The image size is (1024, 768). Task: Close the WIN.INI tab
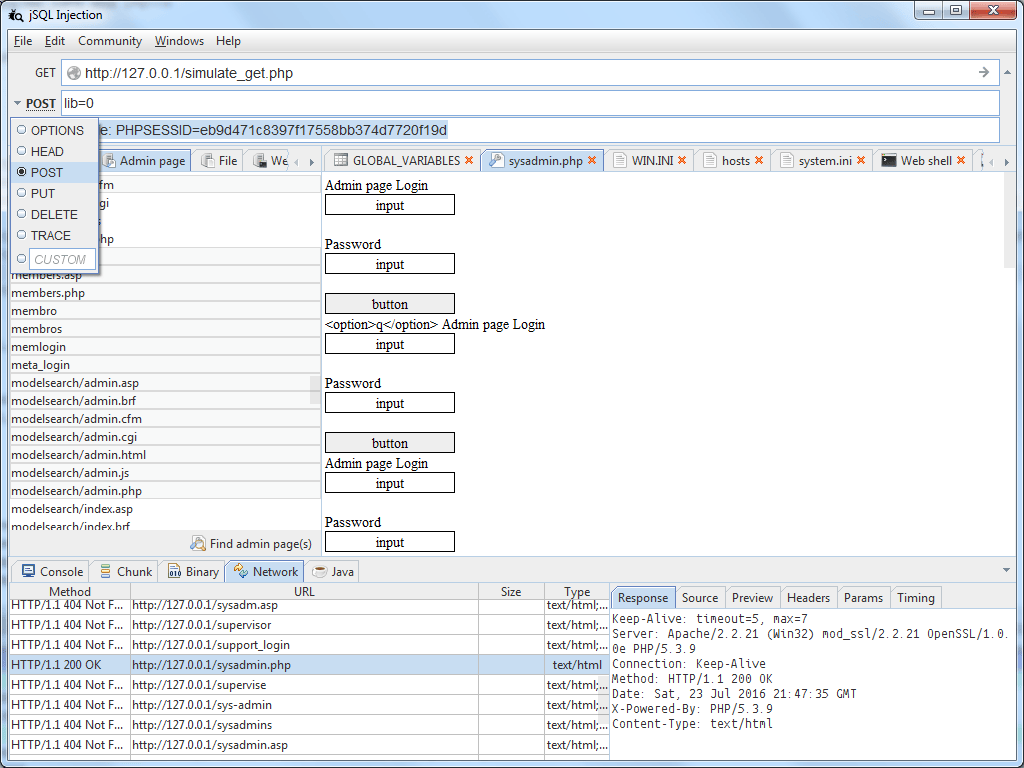(681, 159)
